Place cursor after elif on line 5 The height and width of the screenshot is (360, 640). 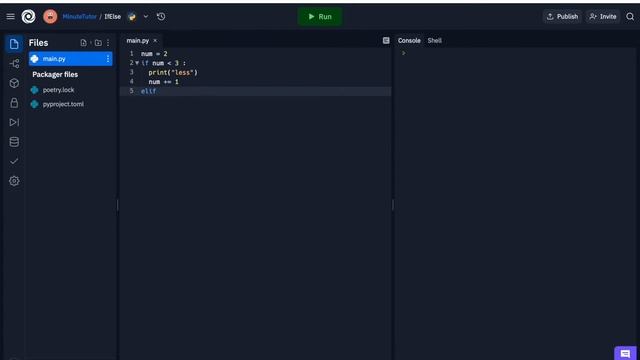(x=157, y=91)
